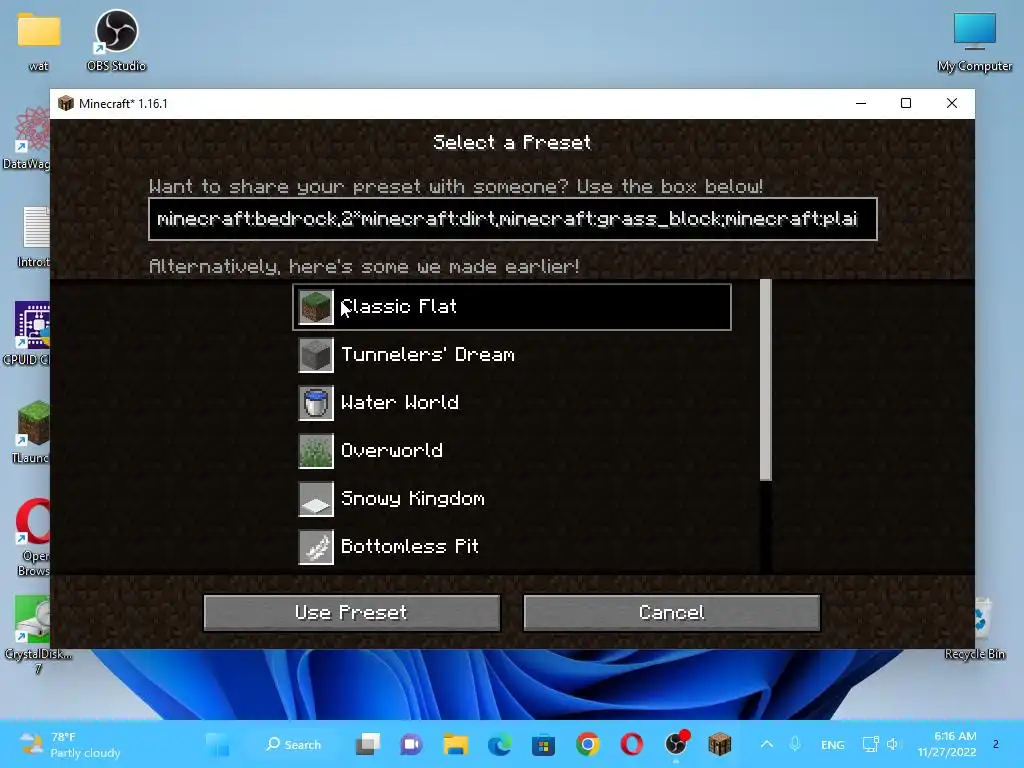Choose the Water World preset label
Screen dimensions: 1024x768
click(x=400, y=402)
